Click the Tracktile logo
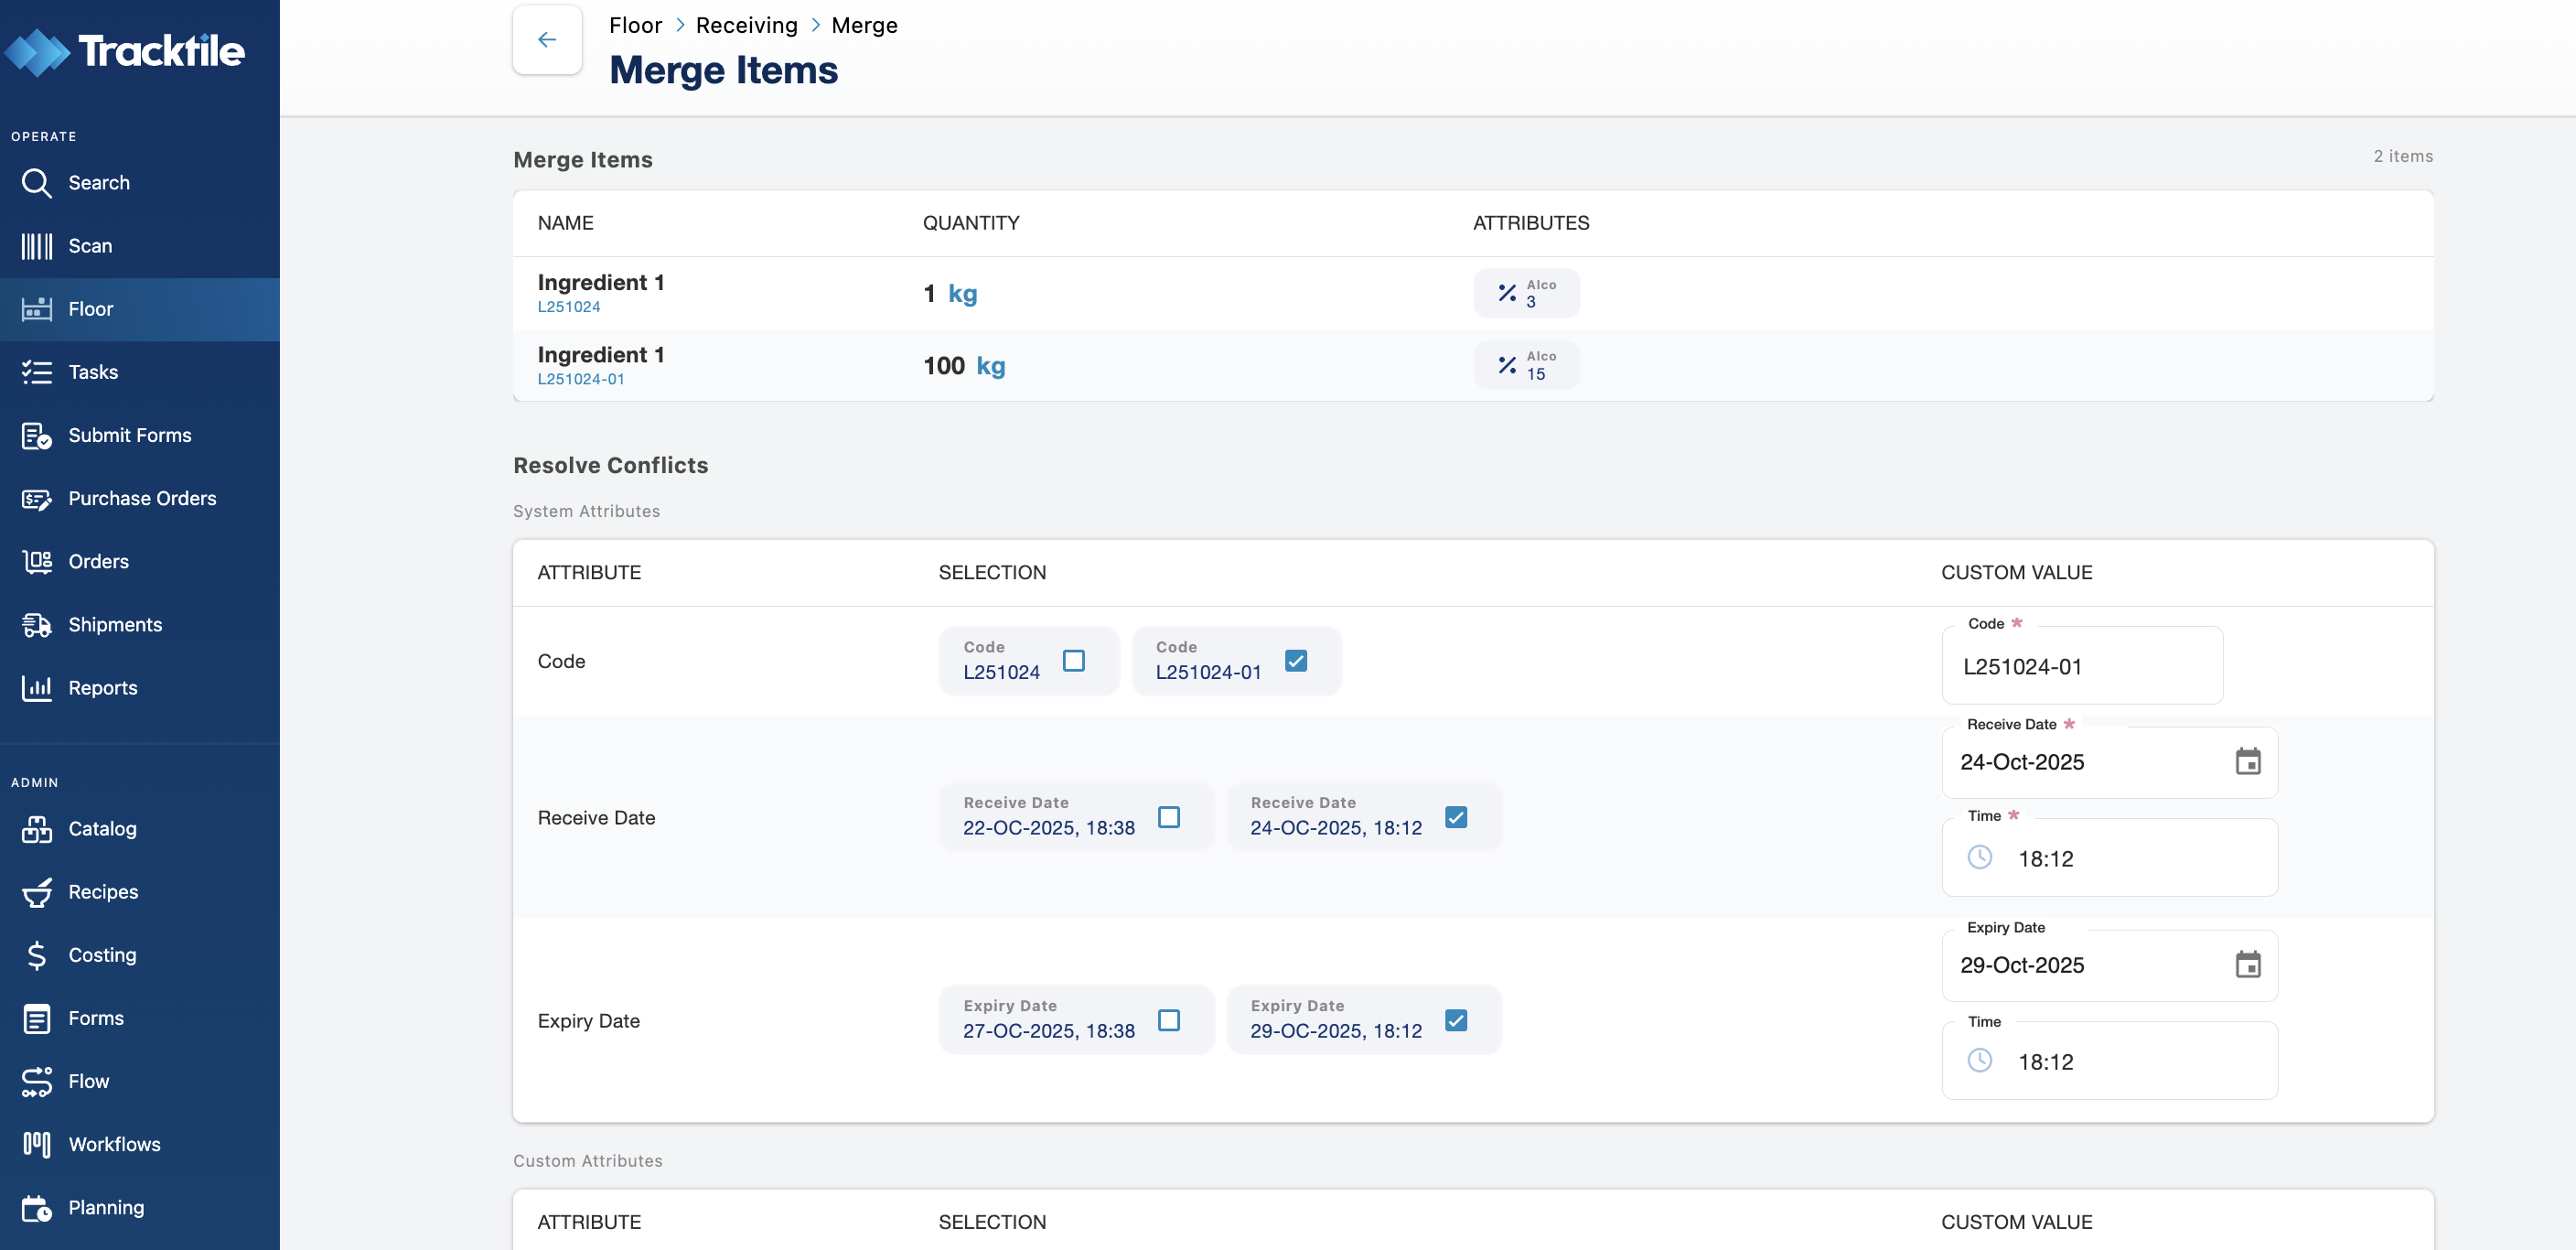2576x1250 pixels. [x=124, y=51]
